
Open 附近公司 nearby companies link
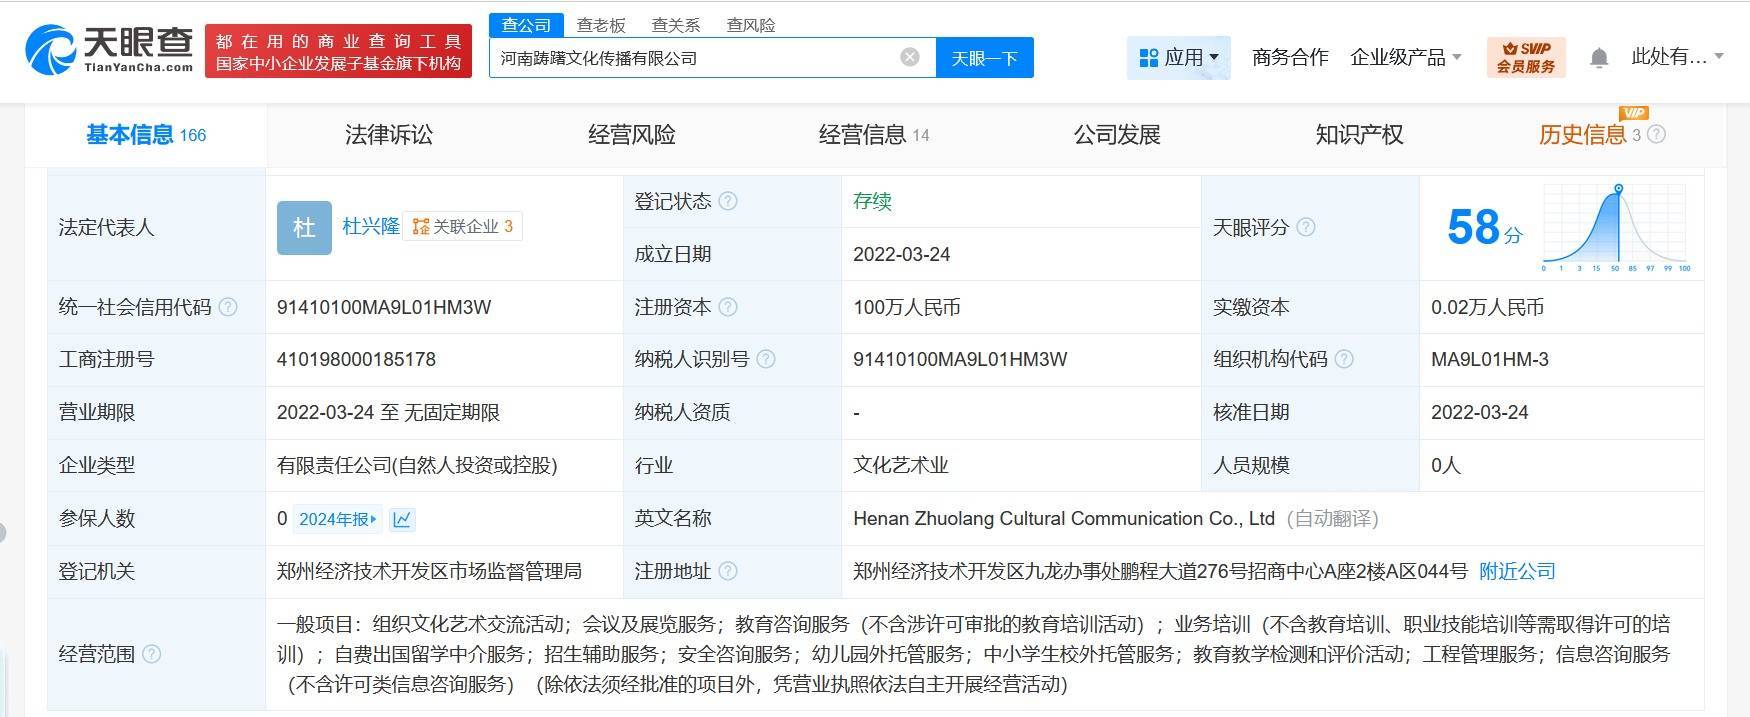tap(1517, 571)
